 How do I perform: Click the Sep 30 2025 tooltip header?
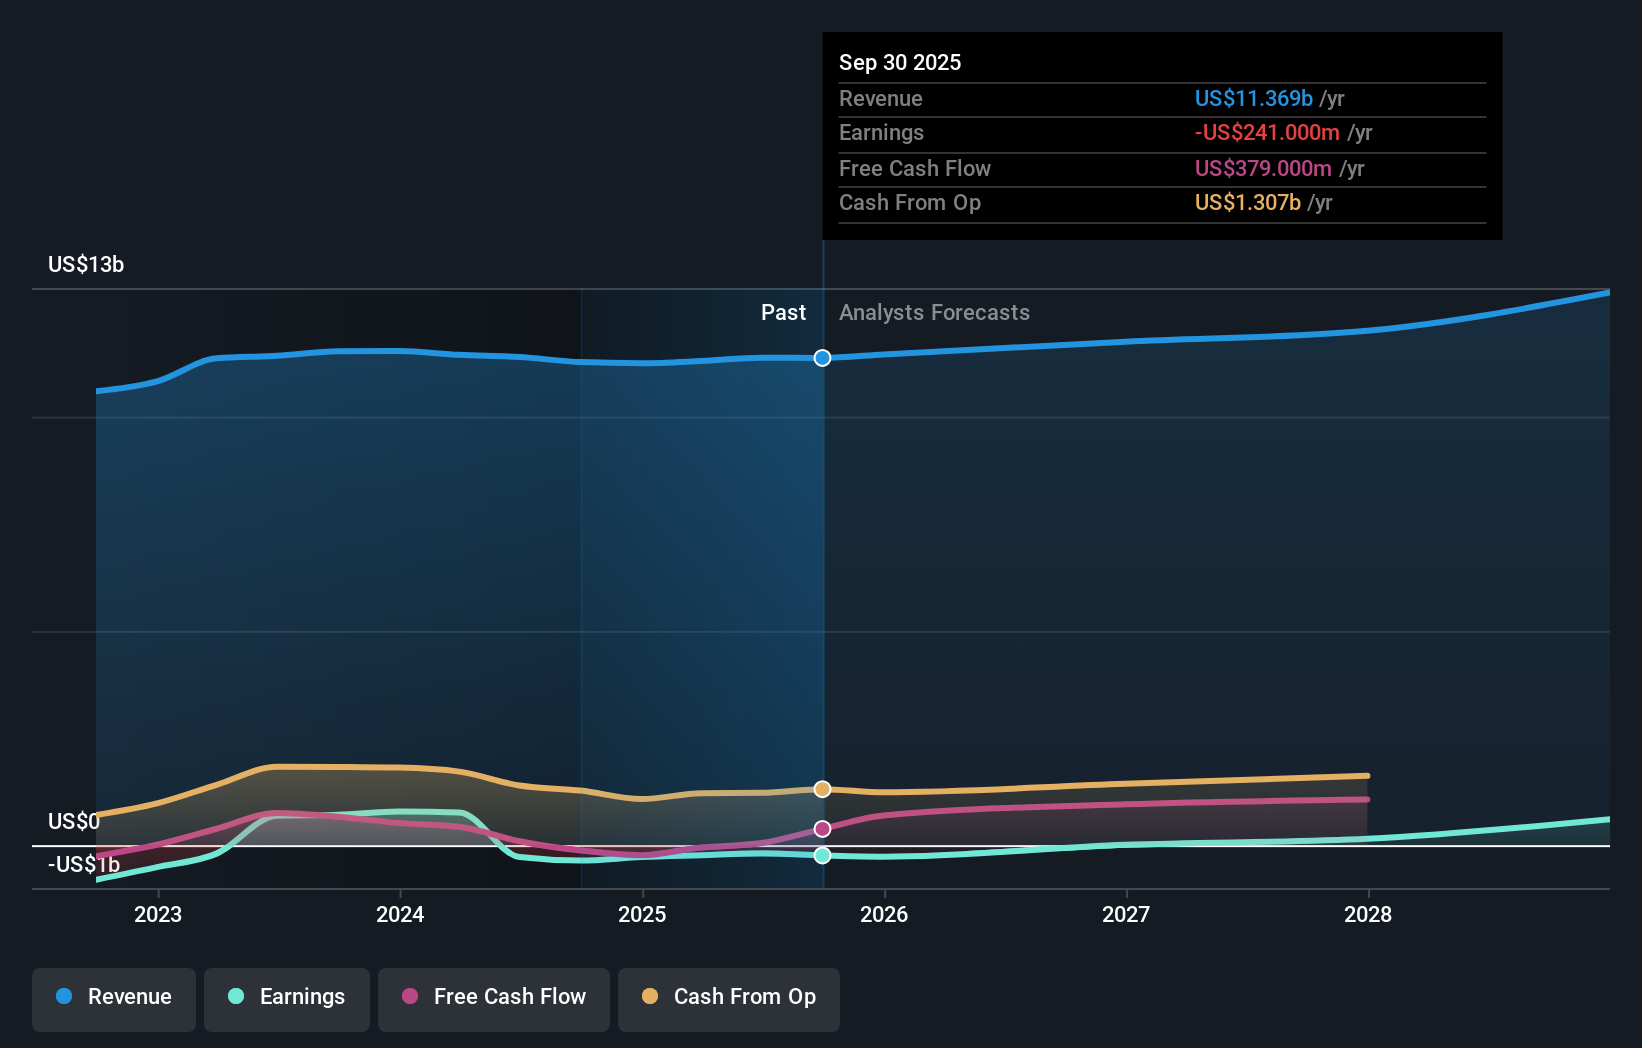point(900,62)
